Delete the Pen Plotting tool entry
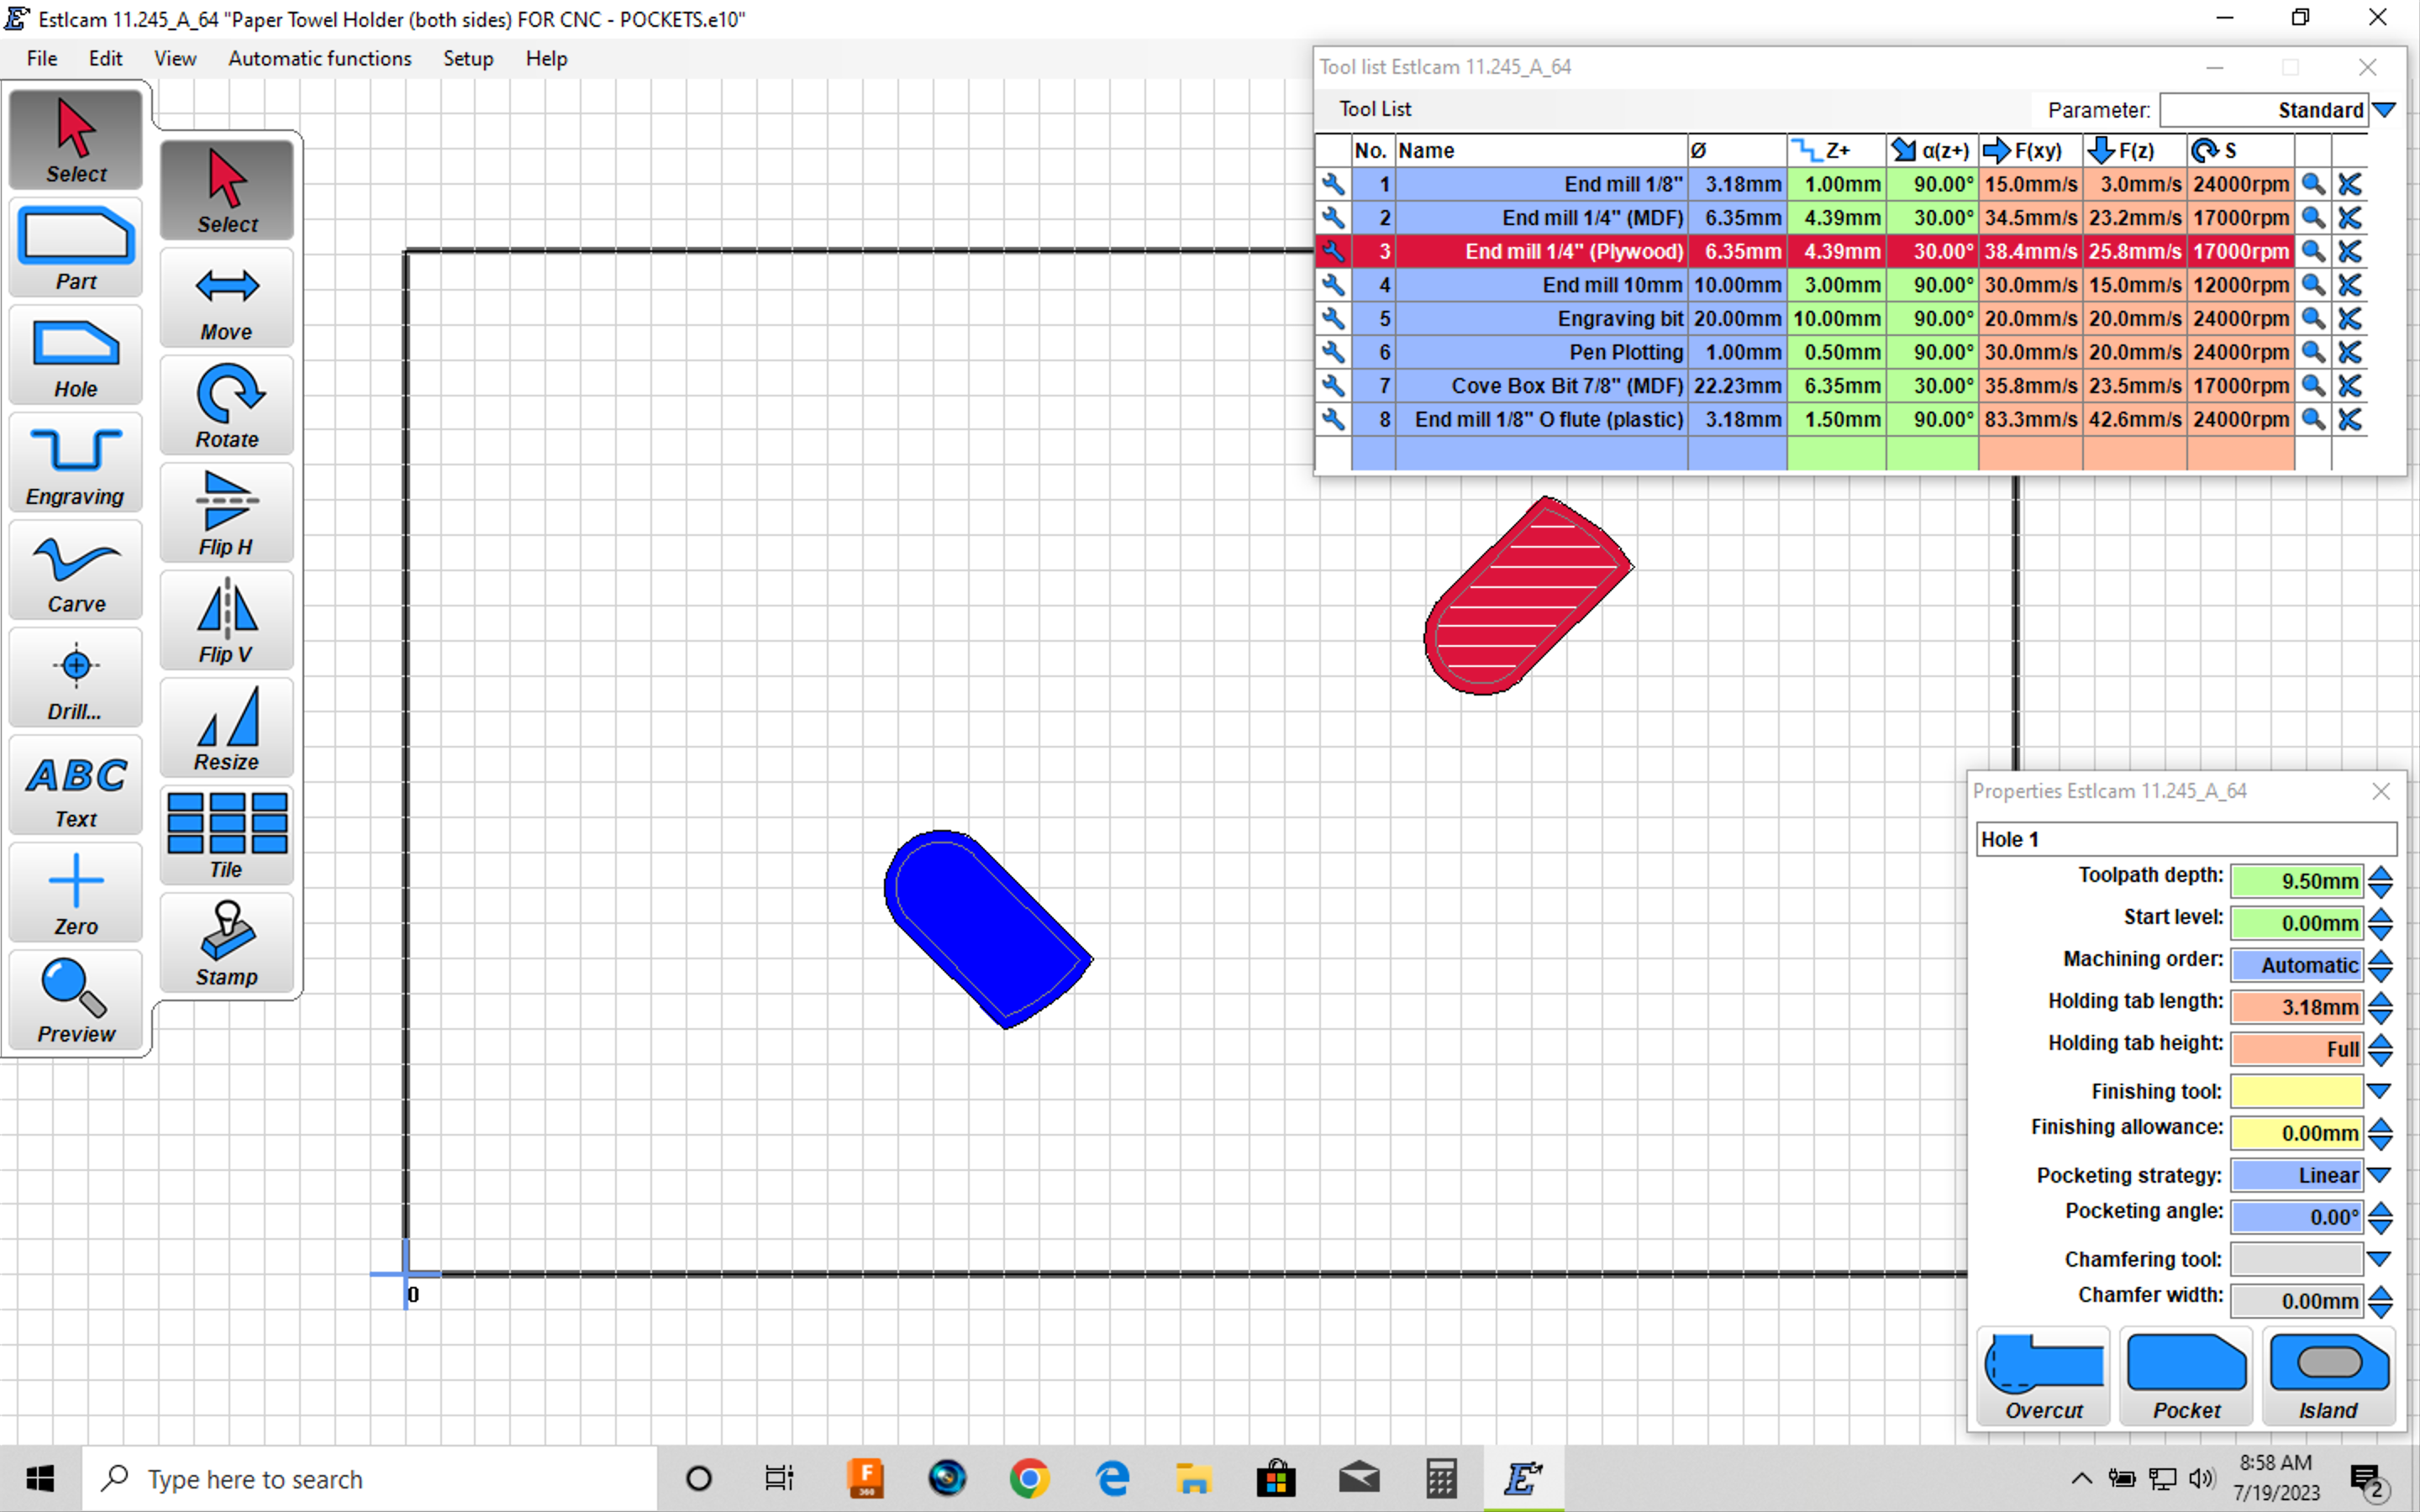This screenshot has width=2420, height=1512. (x=2350, y=352)
